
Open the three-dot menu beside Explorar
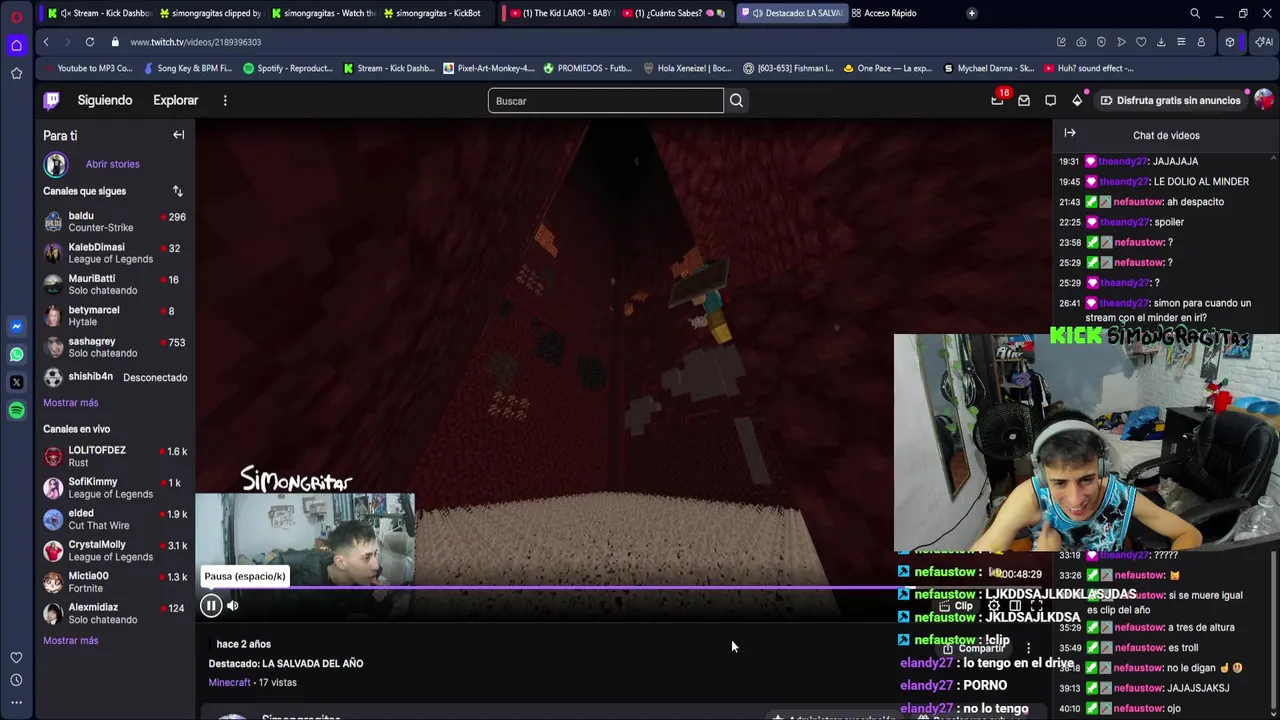tap(225, 100)
